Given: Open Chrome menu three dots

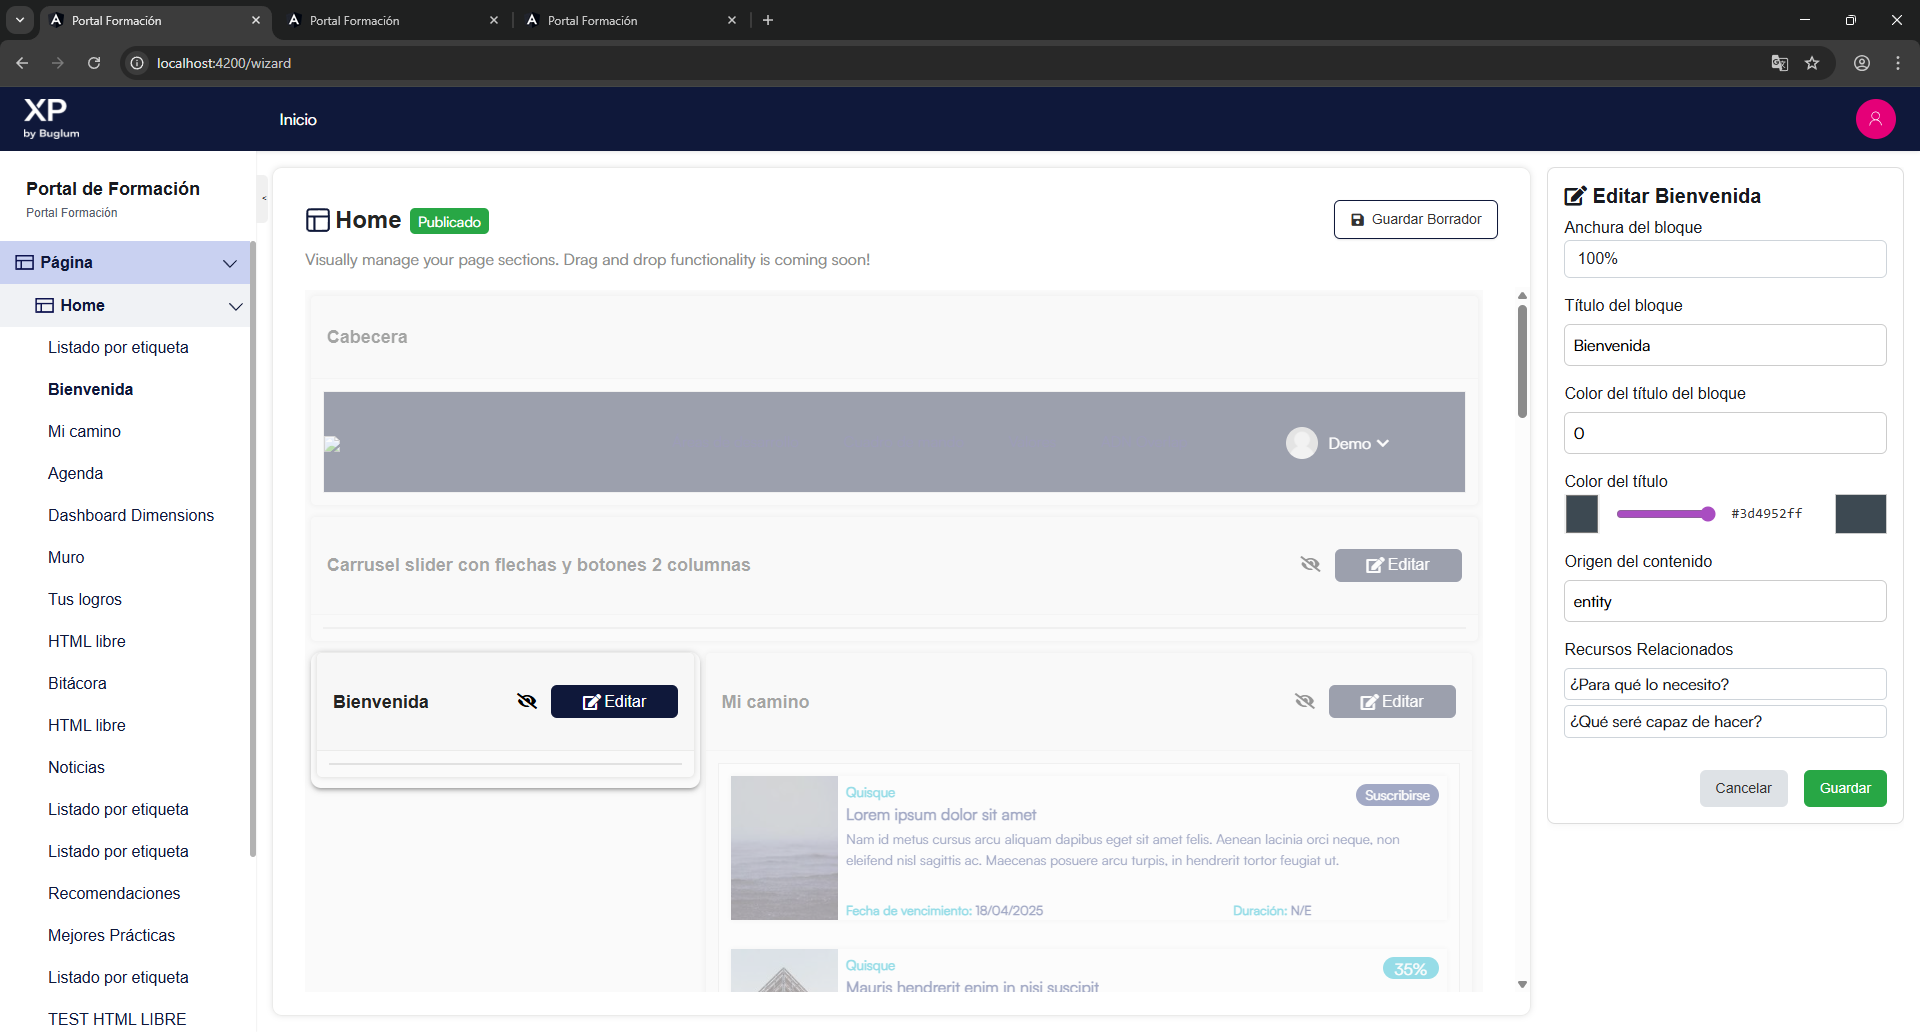Looking at the screenshot, I should point(1898,63).
